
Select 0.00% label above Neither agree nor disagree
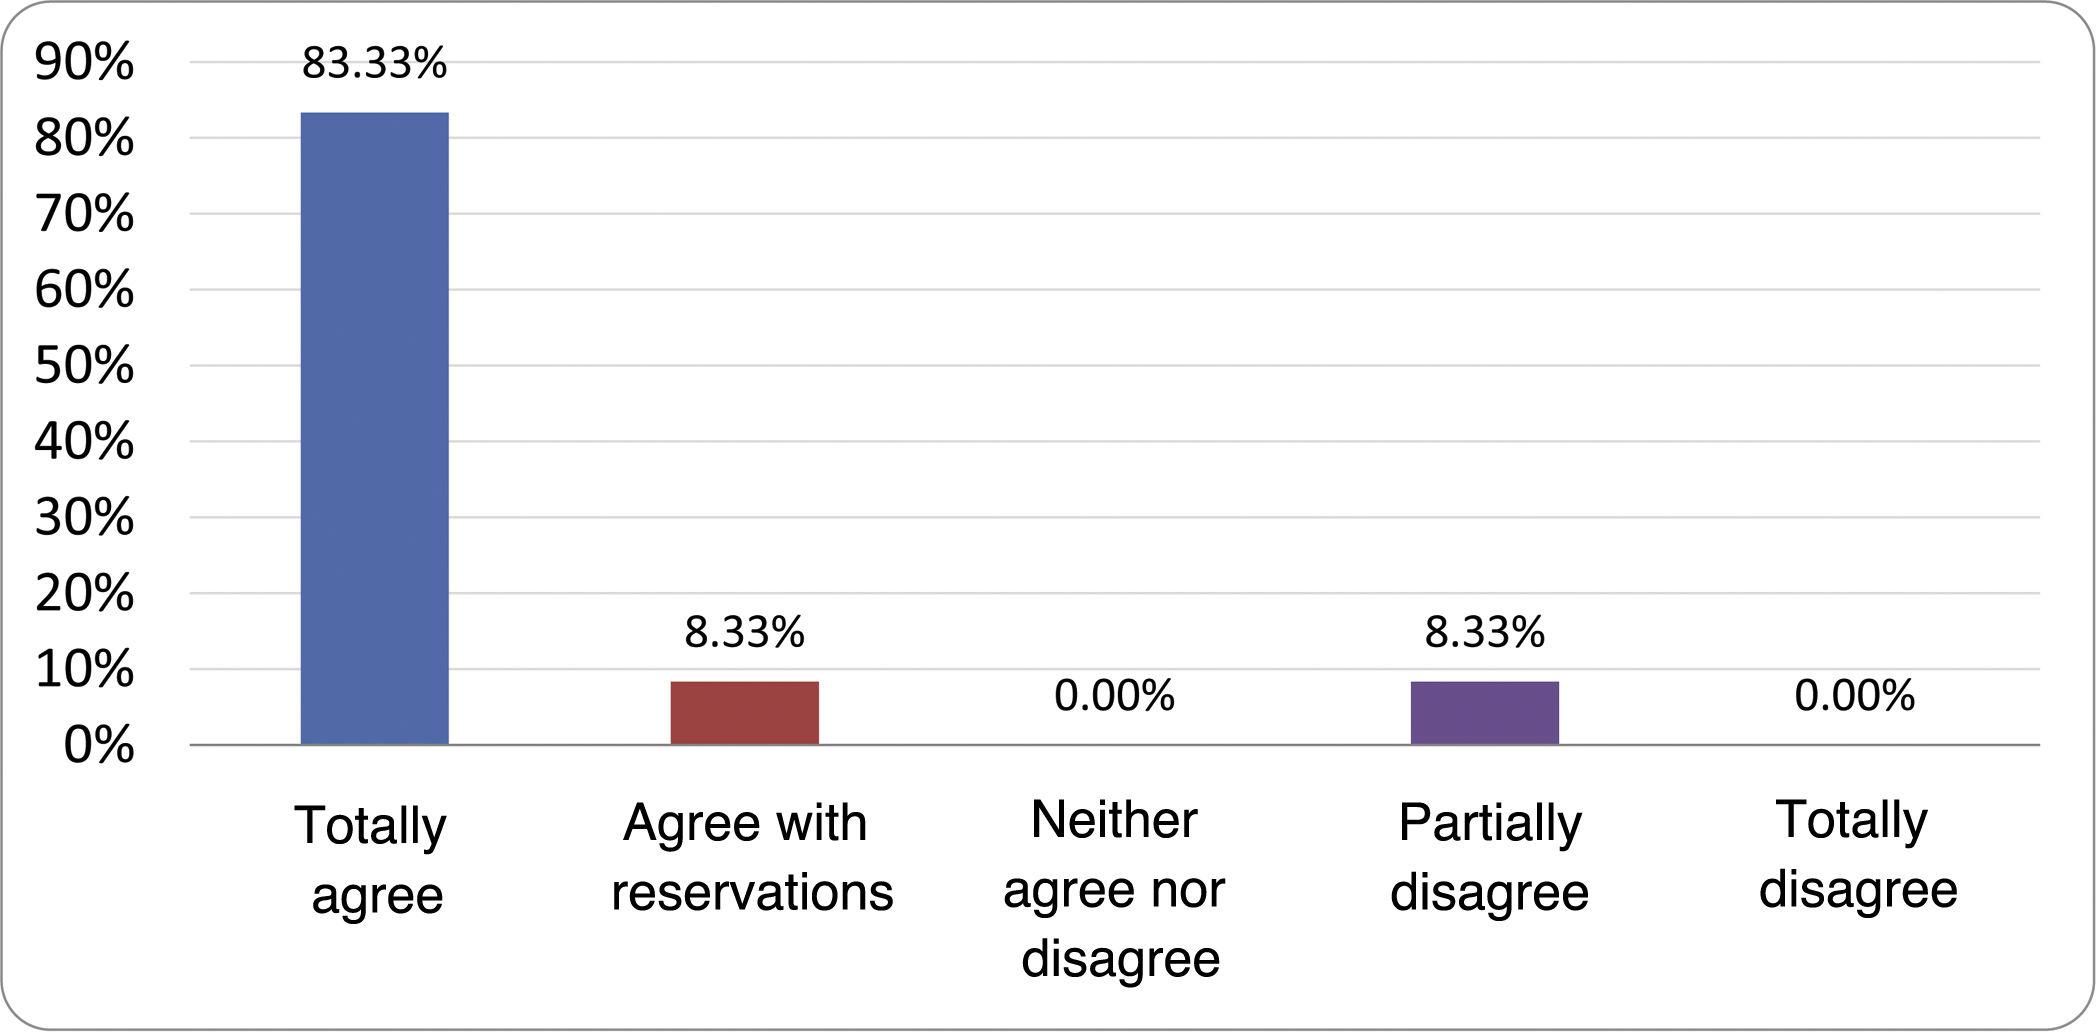pos(1114,696)
